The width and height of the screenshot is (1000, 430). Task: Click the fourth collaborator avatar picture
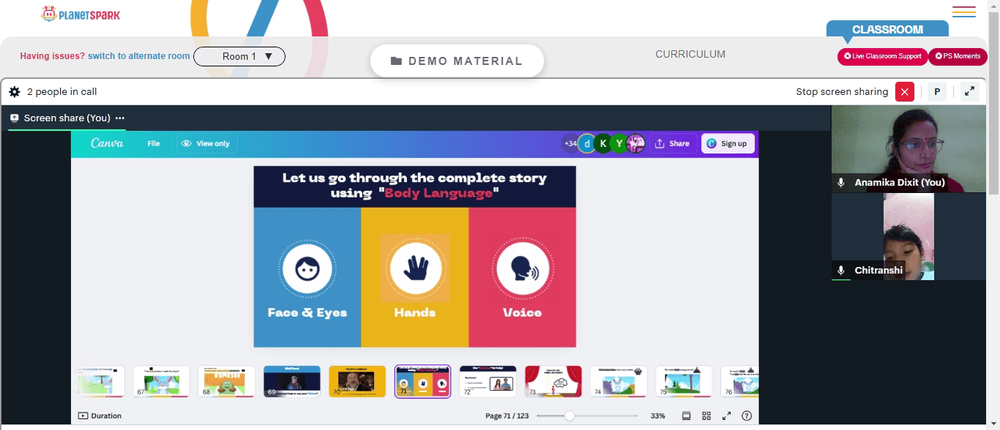[x=636, y=144]
